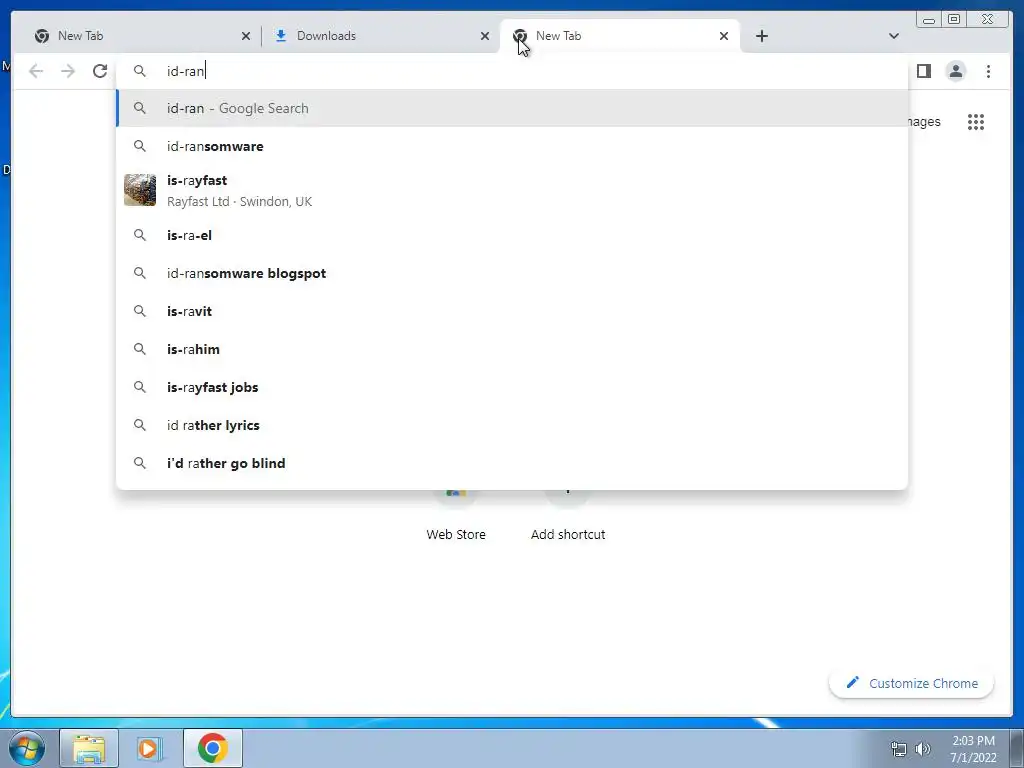The image size is (1024, 768).
Task: Close the active New Tab tab
Action: tap(724, 36)
